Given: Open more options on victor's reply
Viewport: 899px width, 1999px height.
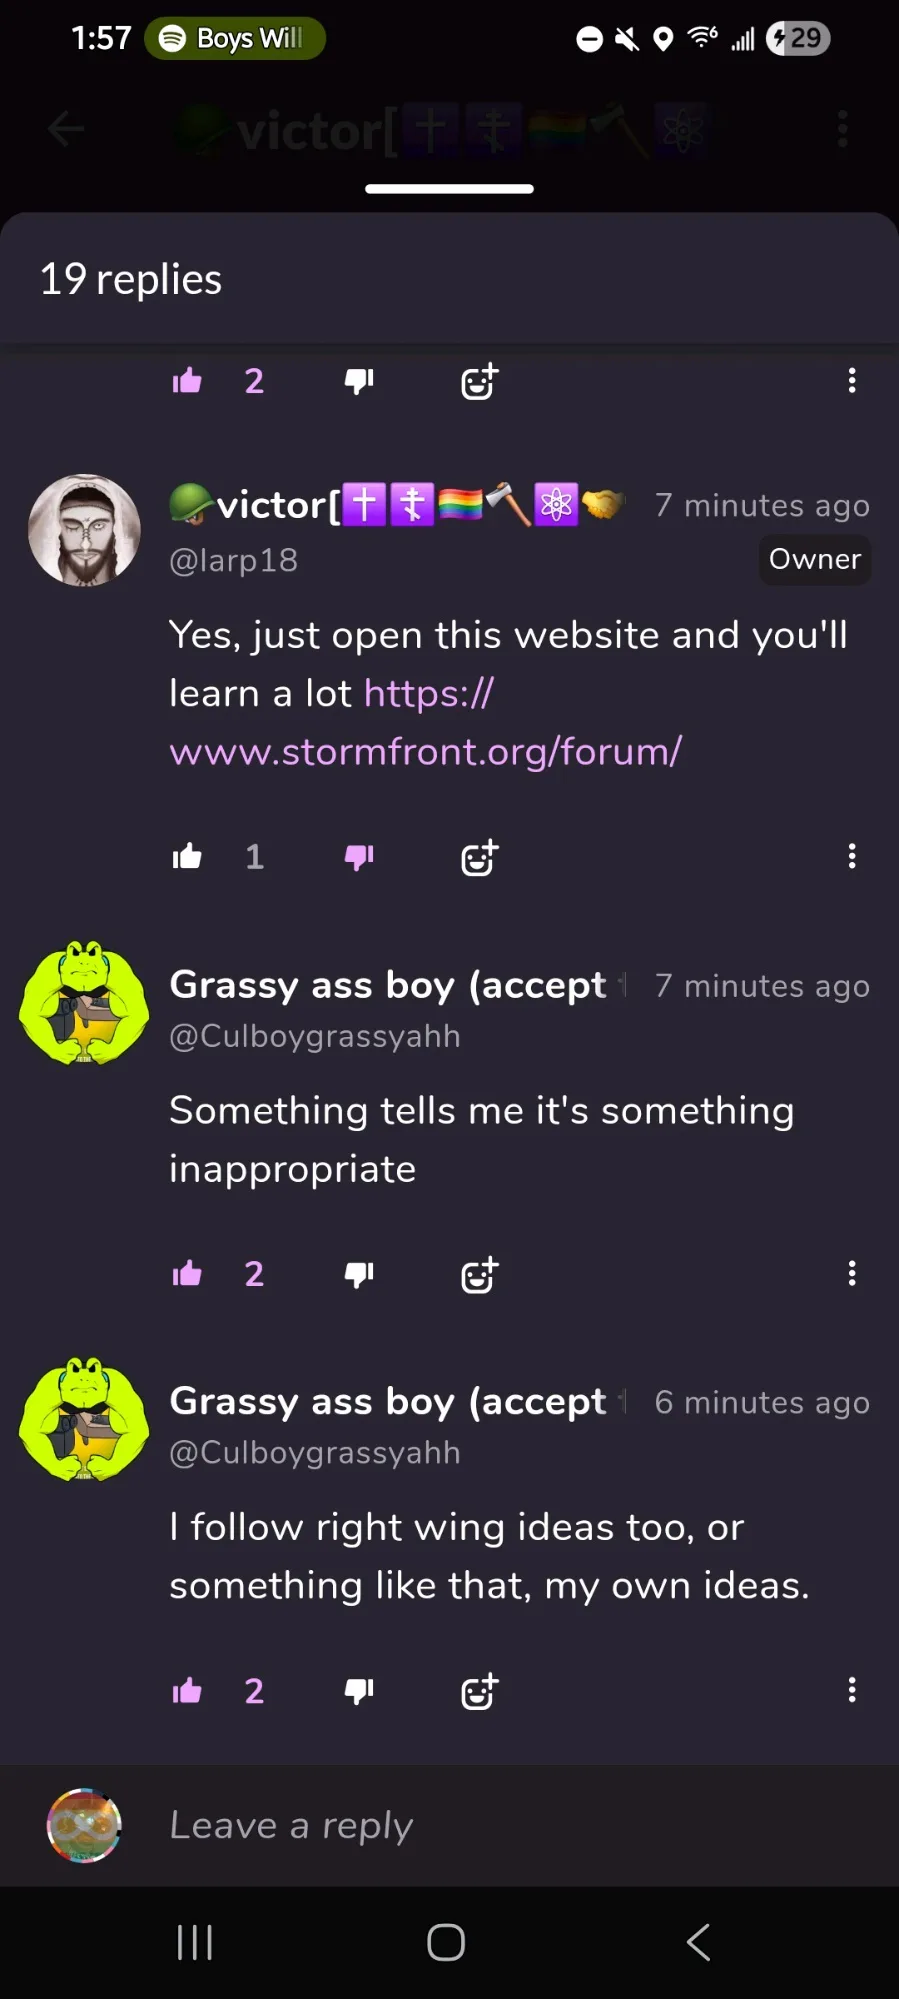Looking at the screenshot, I should pyautogui.click(x=852, y=856).
